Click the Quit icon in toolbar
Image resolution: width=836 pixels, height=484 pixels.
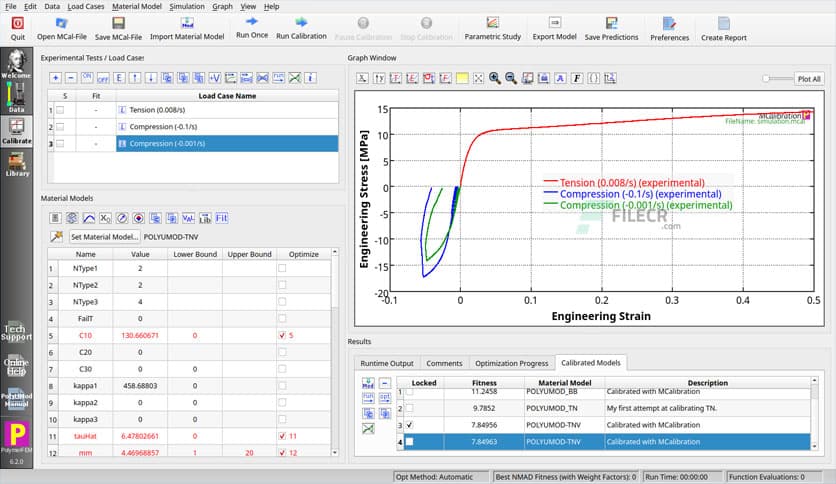(18, 28)
